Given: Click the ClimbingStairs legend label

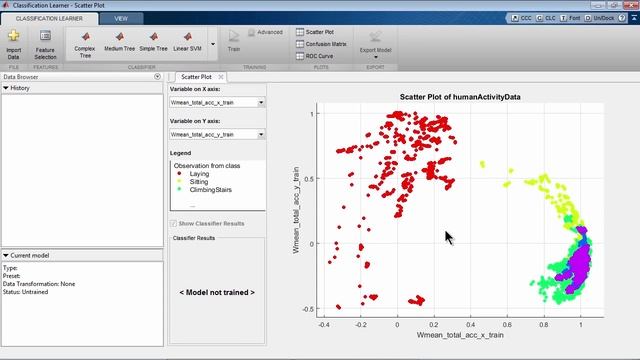Looking at the screenshot, I should click(210, 190).
